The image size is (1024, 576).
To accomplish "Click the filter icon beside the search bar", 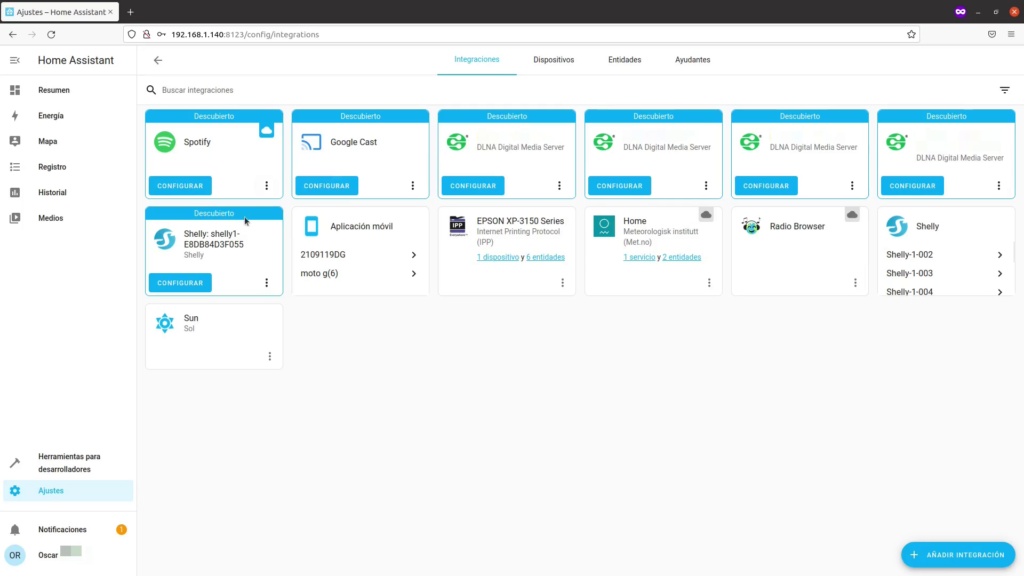I will (1004, 89).
